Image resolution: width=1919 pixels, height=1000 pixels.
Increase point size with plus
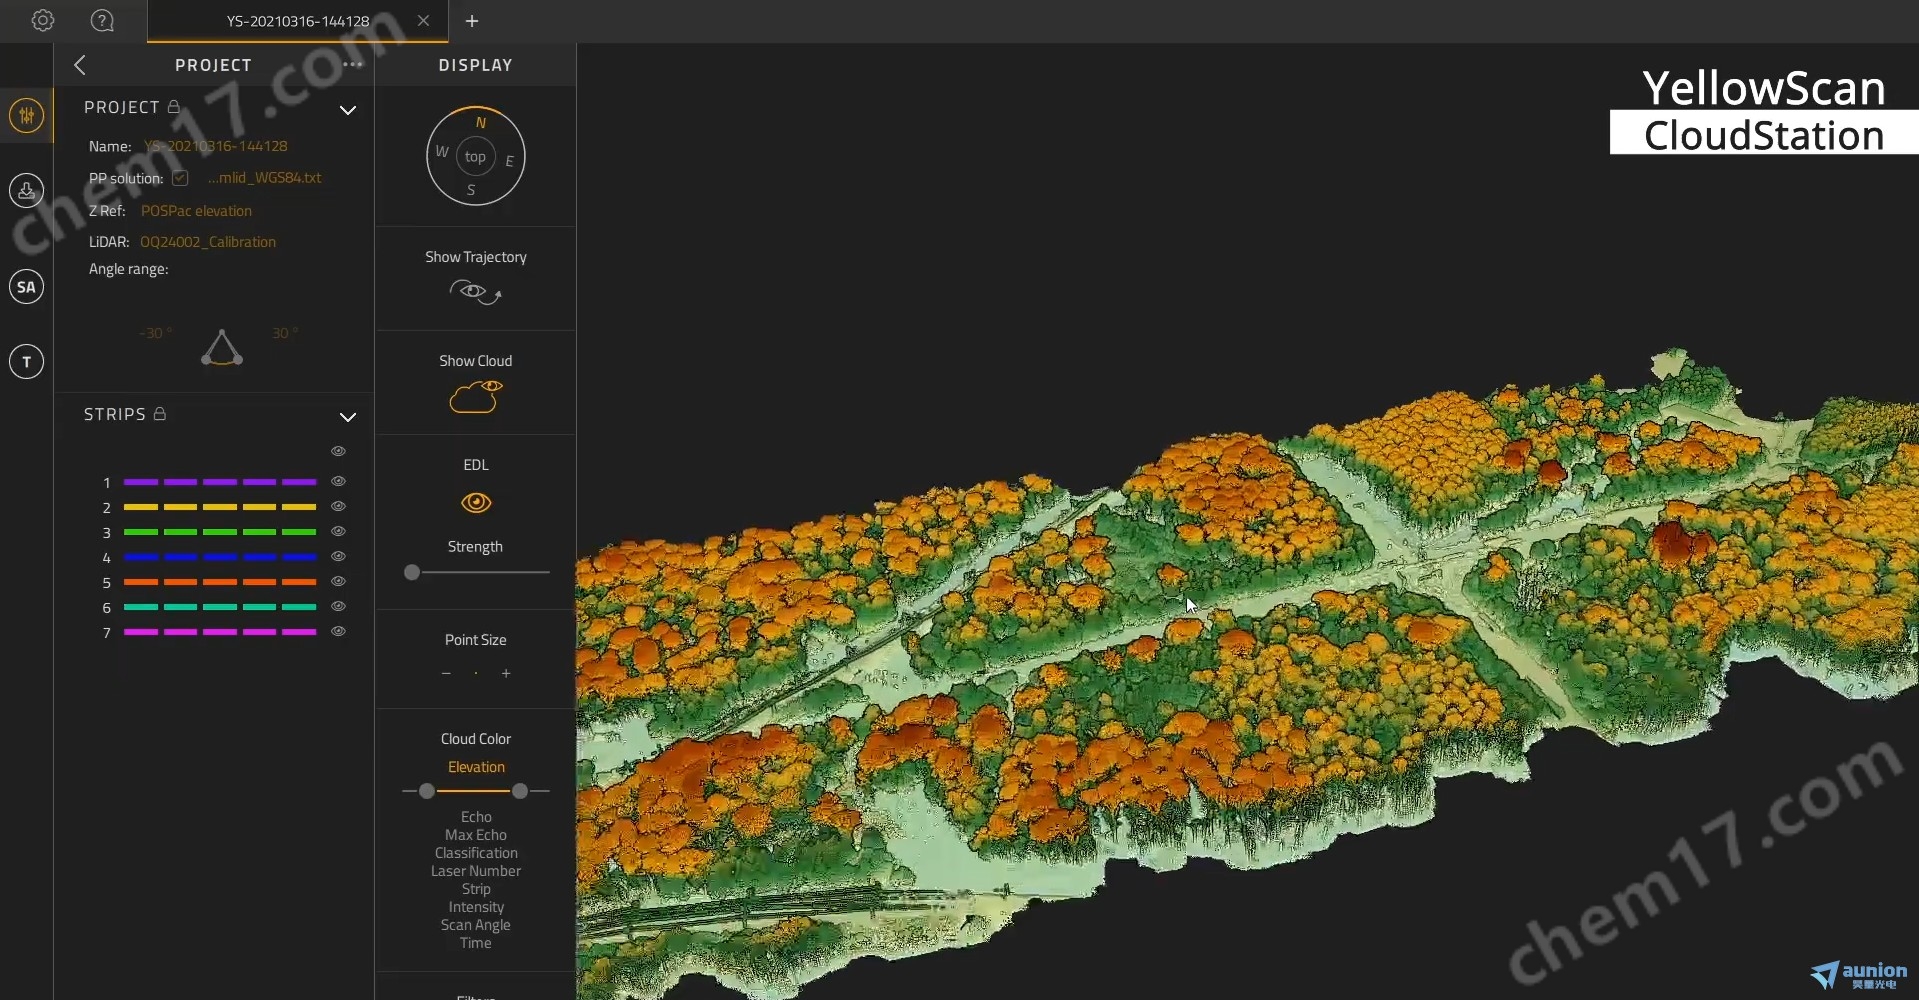point(506,674)
